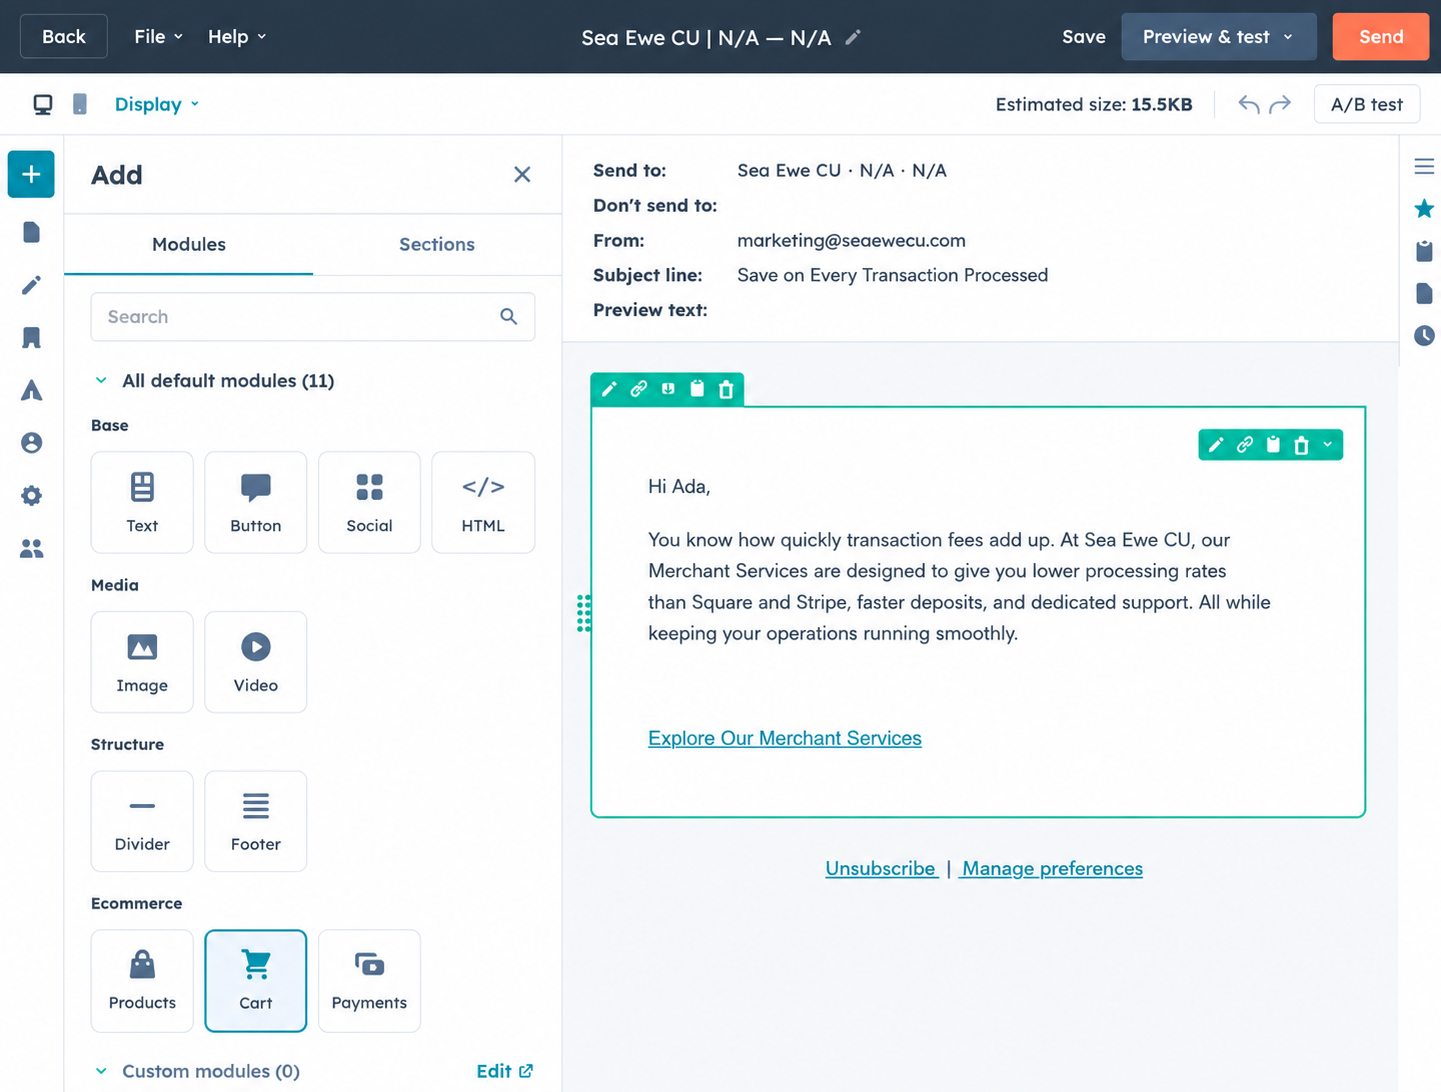Clone module with inner clipboard icon
The height and width of the screenshot is (1092, 1441).
click(x=1273, y=445)
